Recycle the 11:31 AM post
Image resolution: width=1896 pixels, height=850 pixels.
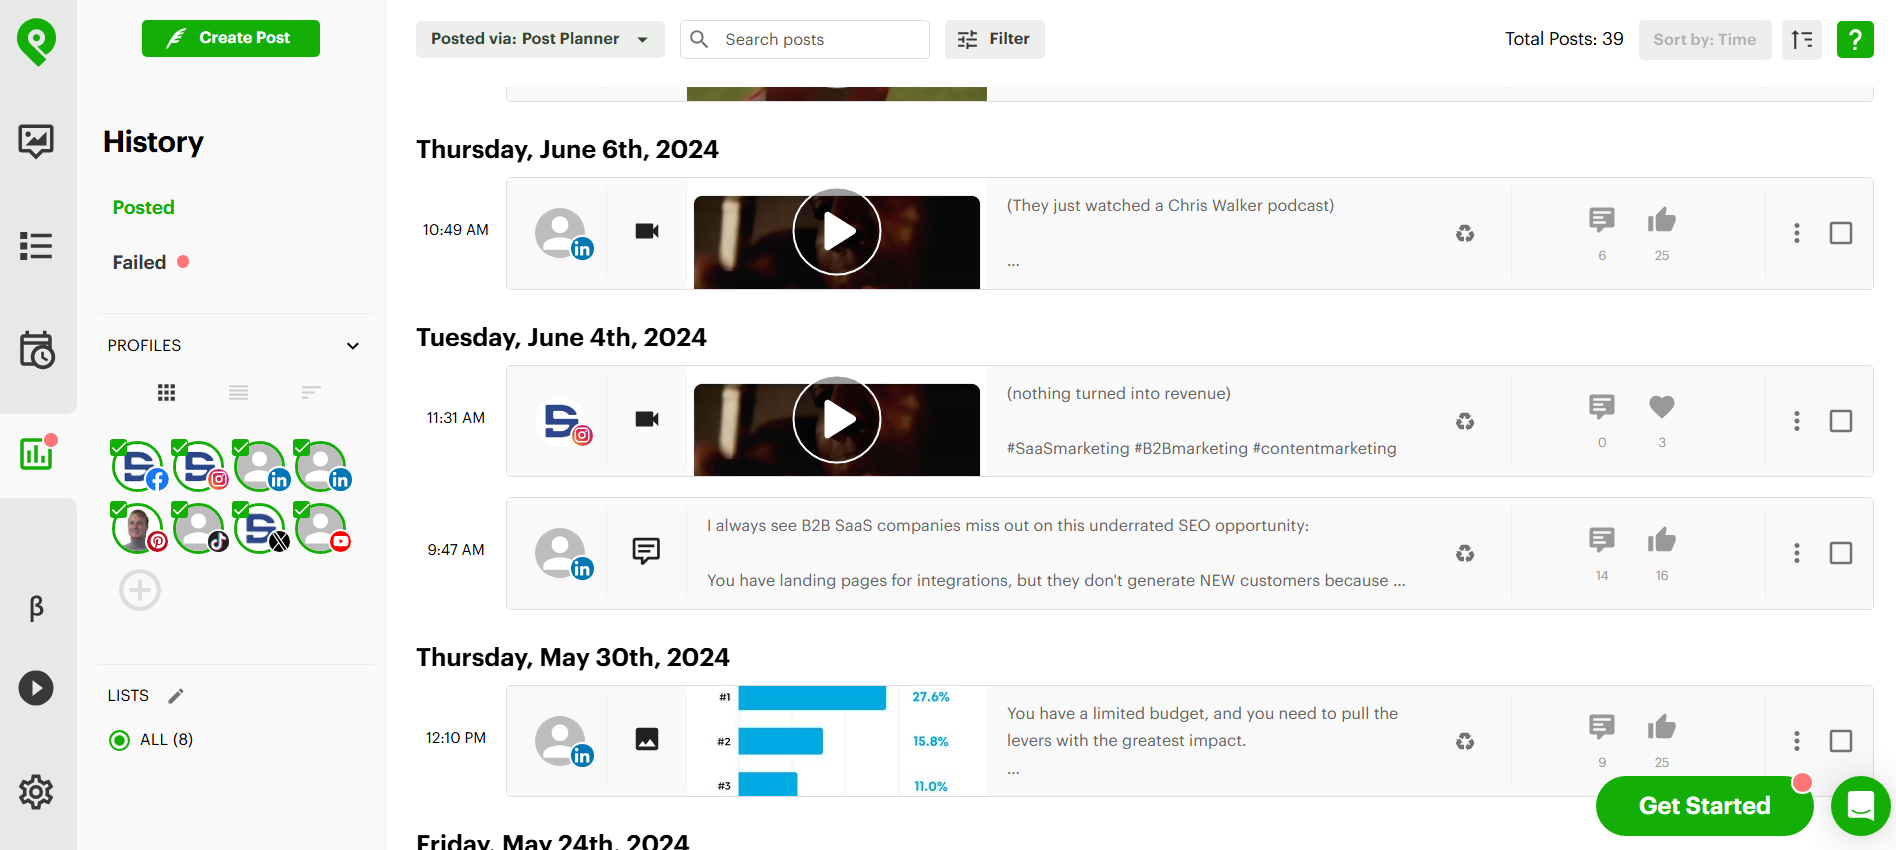tap(1465, 422)
